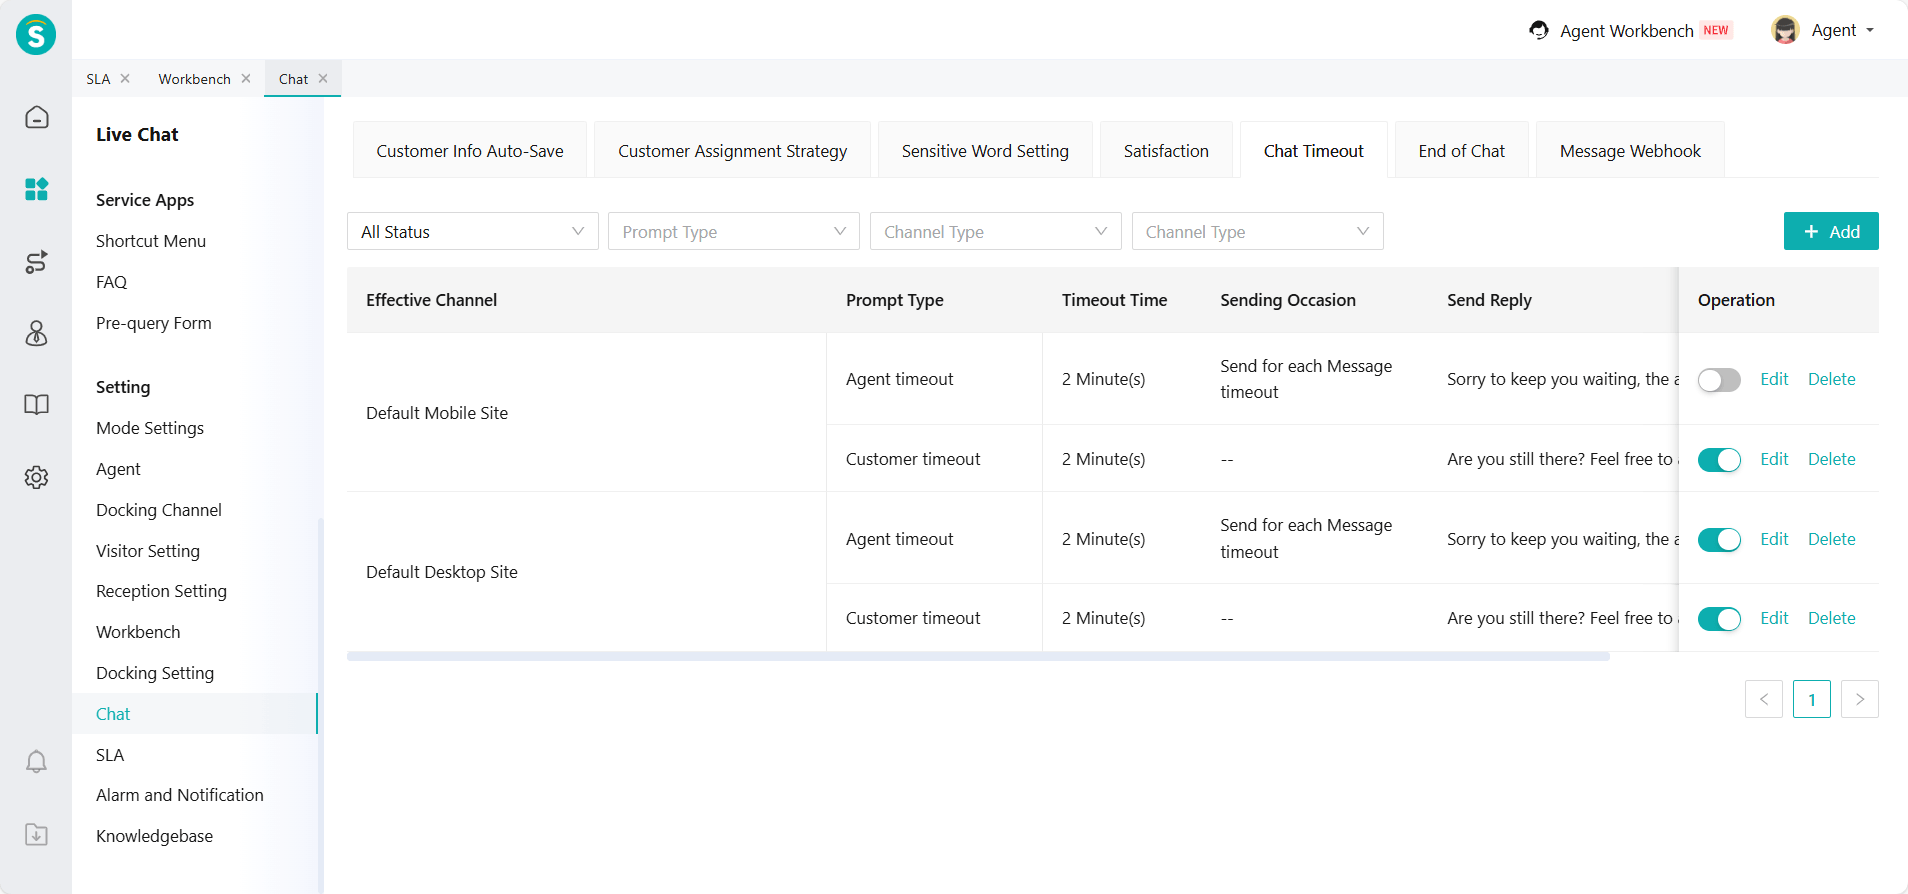Click the routing flow icon in sidebar

(37, 262)
